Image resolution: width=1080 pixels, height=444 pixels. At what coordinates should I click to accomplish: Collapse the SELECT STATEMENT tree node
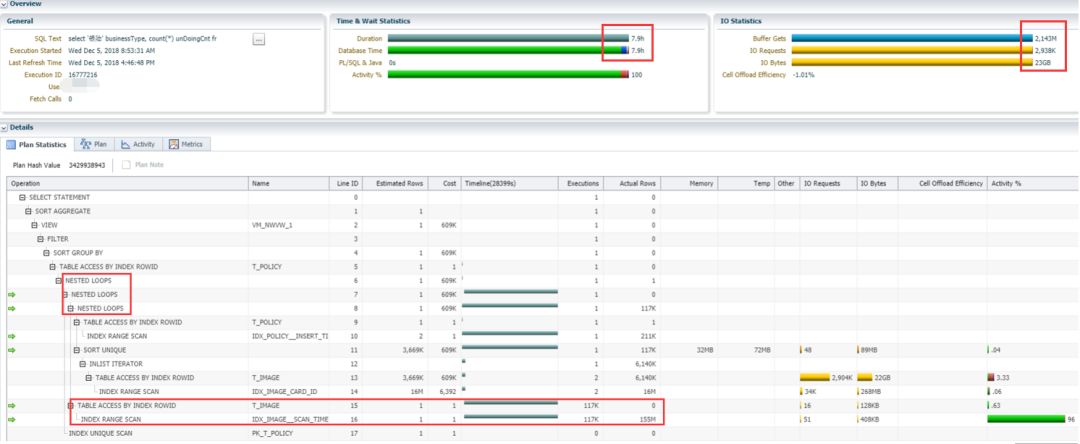click(x=22, y=198)
